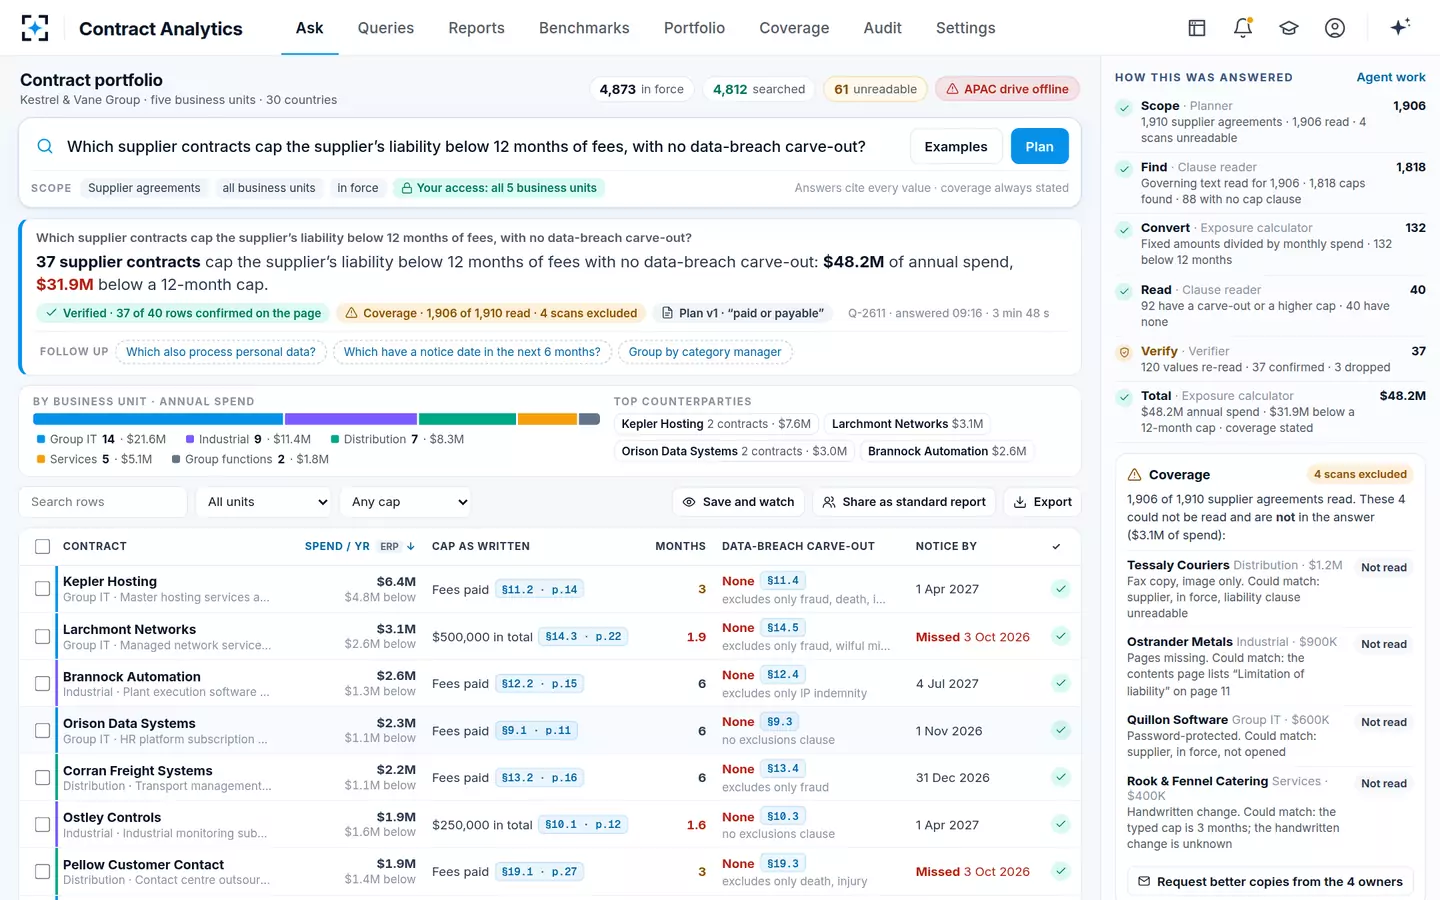Select the Kepler Hosting row checkbox
The width and height of the screenshot is (1440, 900).
pyautogui.click(x=42, y=589)
